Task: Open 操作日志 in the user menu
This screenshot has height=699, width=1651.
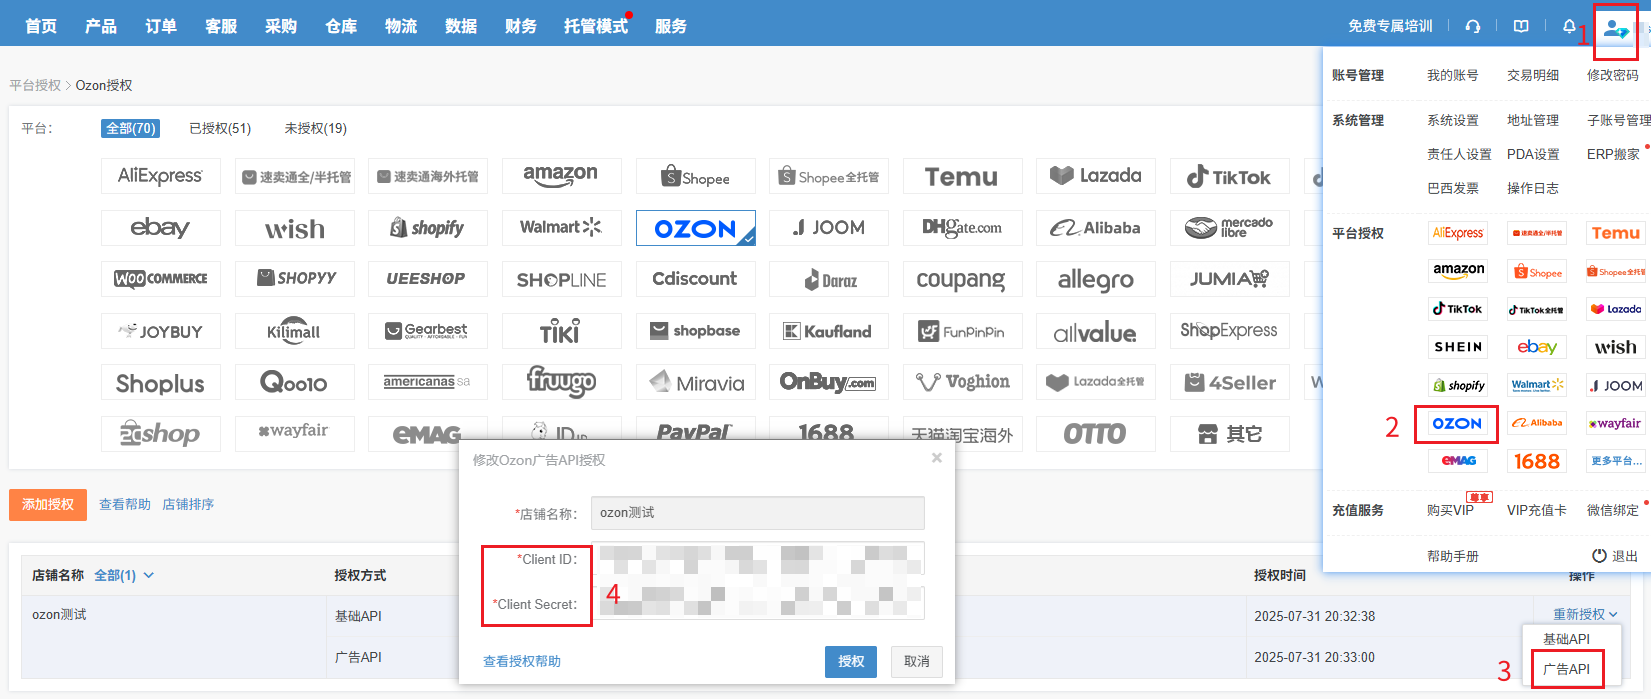Action: (x=1533, y=189)
